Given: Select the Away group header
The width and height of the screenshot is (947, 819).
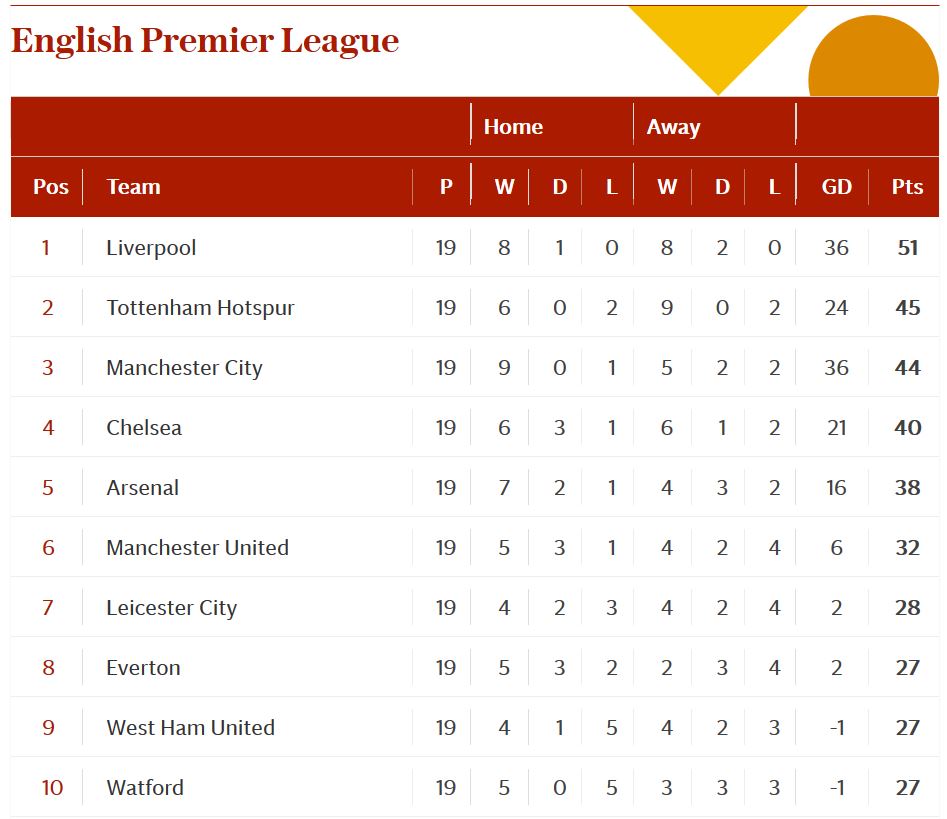Looking at the screenshot, I should coord(673,127).
